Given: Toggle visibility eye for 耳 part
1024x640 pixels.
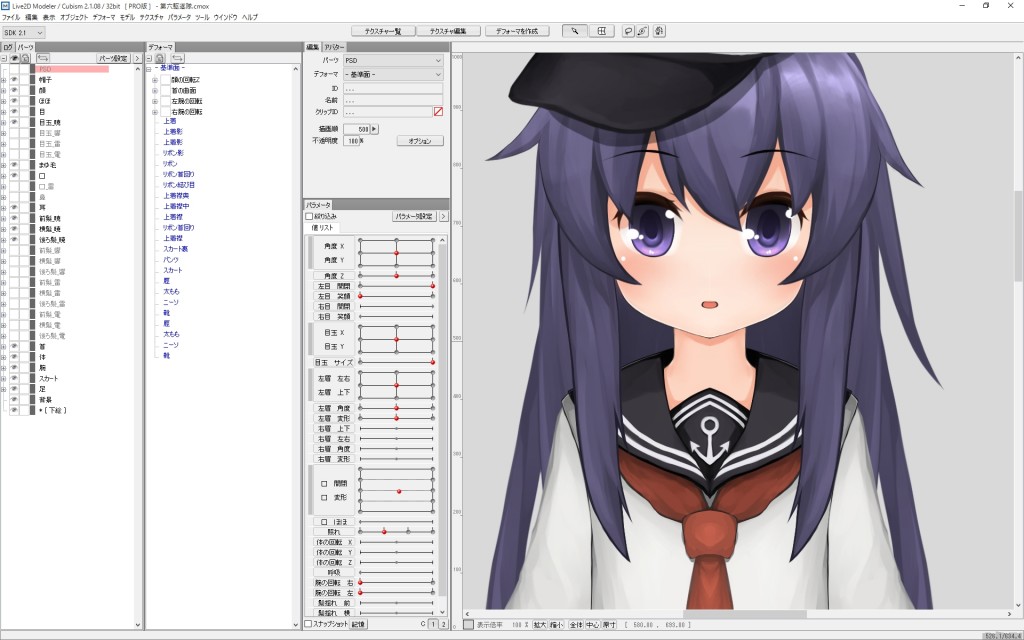Looking at the screenshot, I should click(x=14, y=208).
